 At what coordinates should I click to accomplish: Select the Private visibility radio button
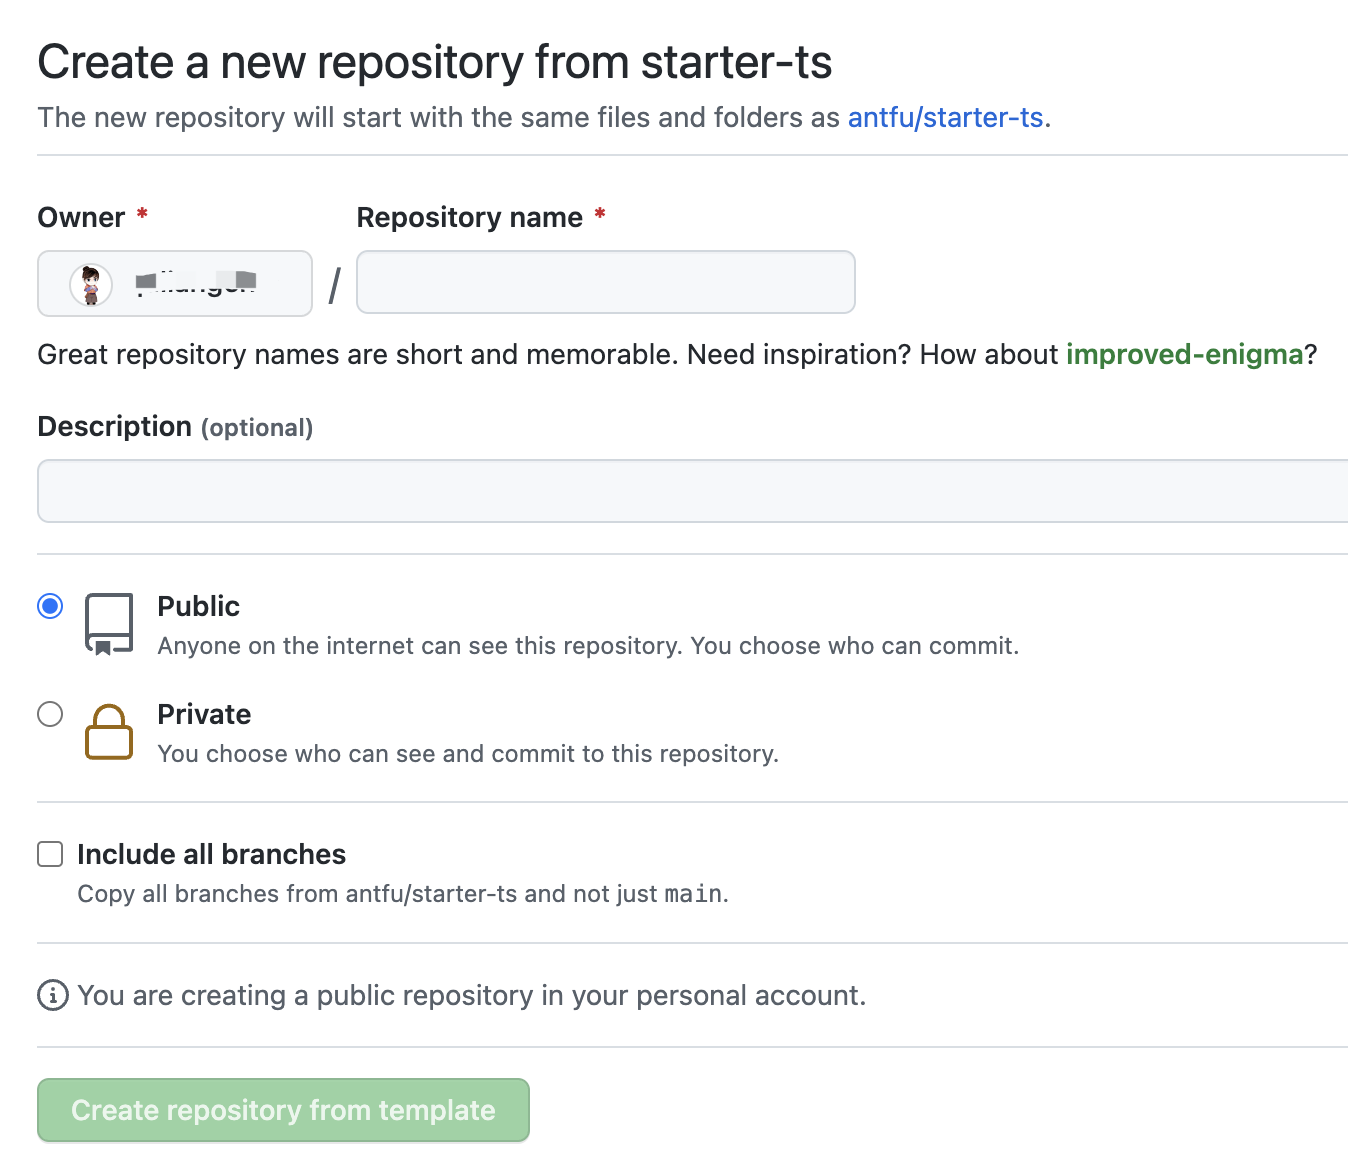coord(50,714)
